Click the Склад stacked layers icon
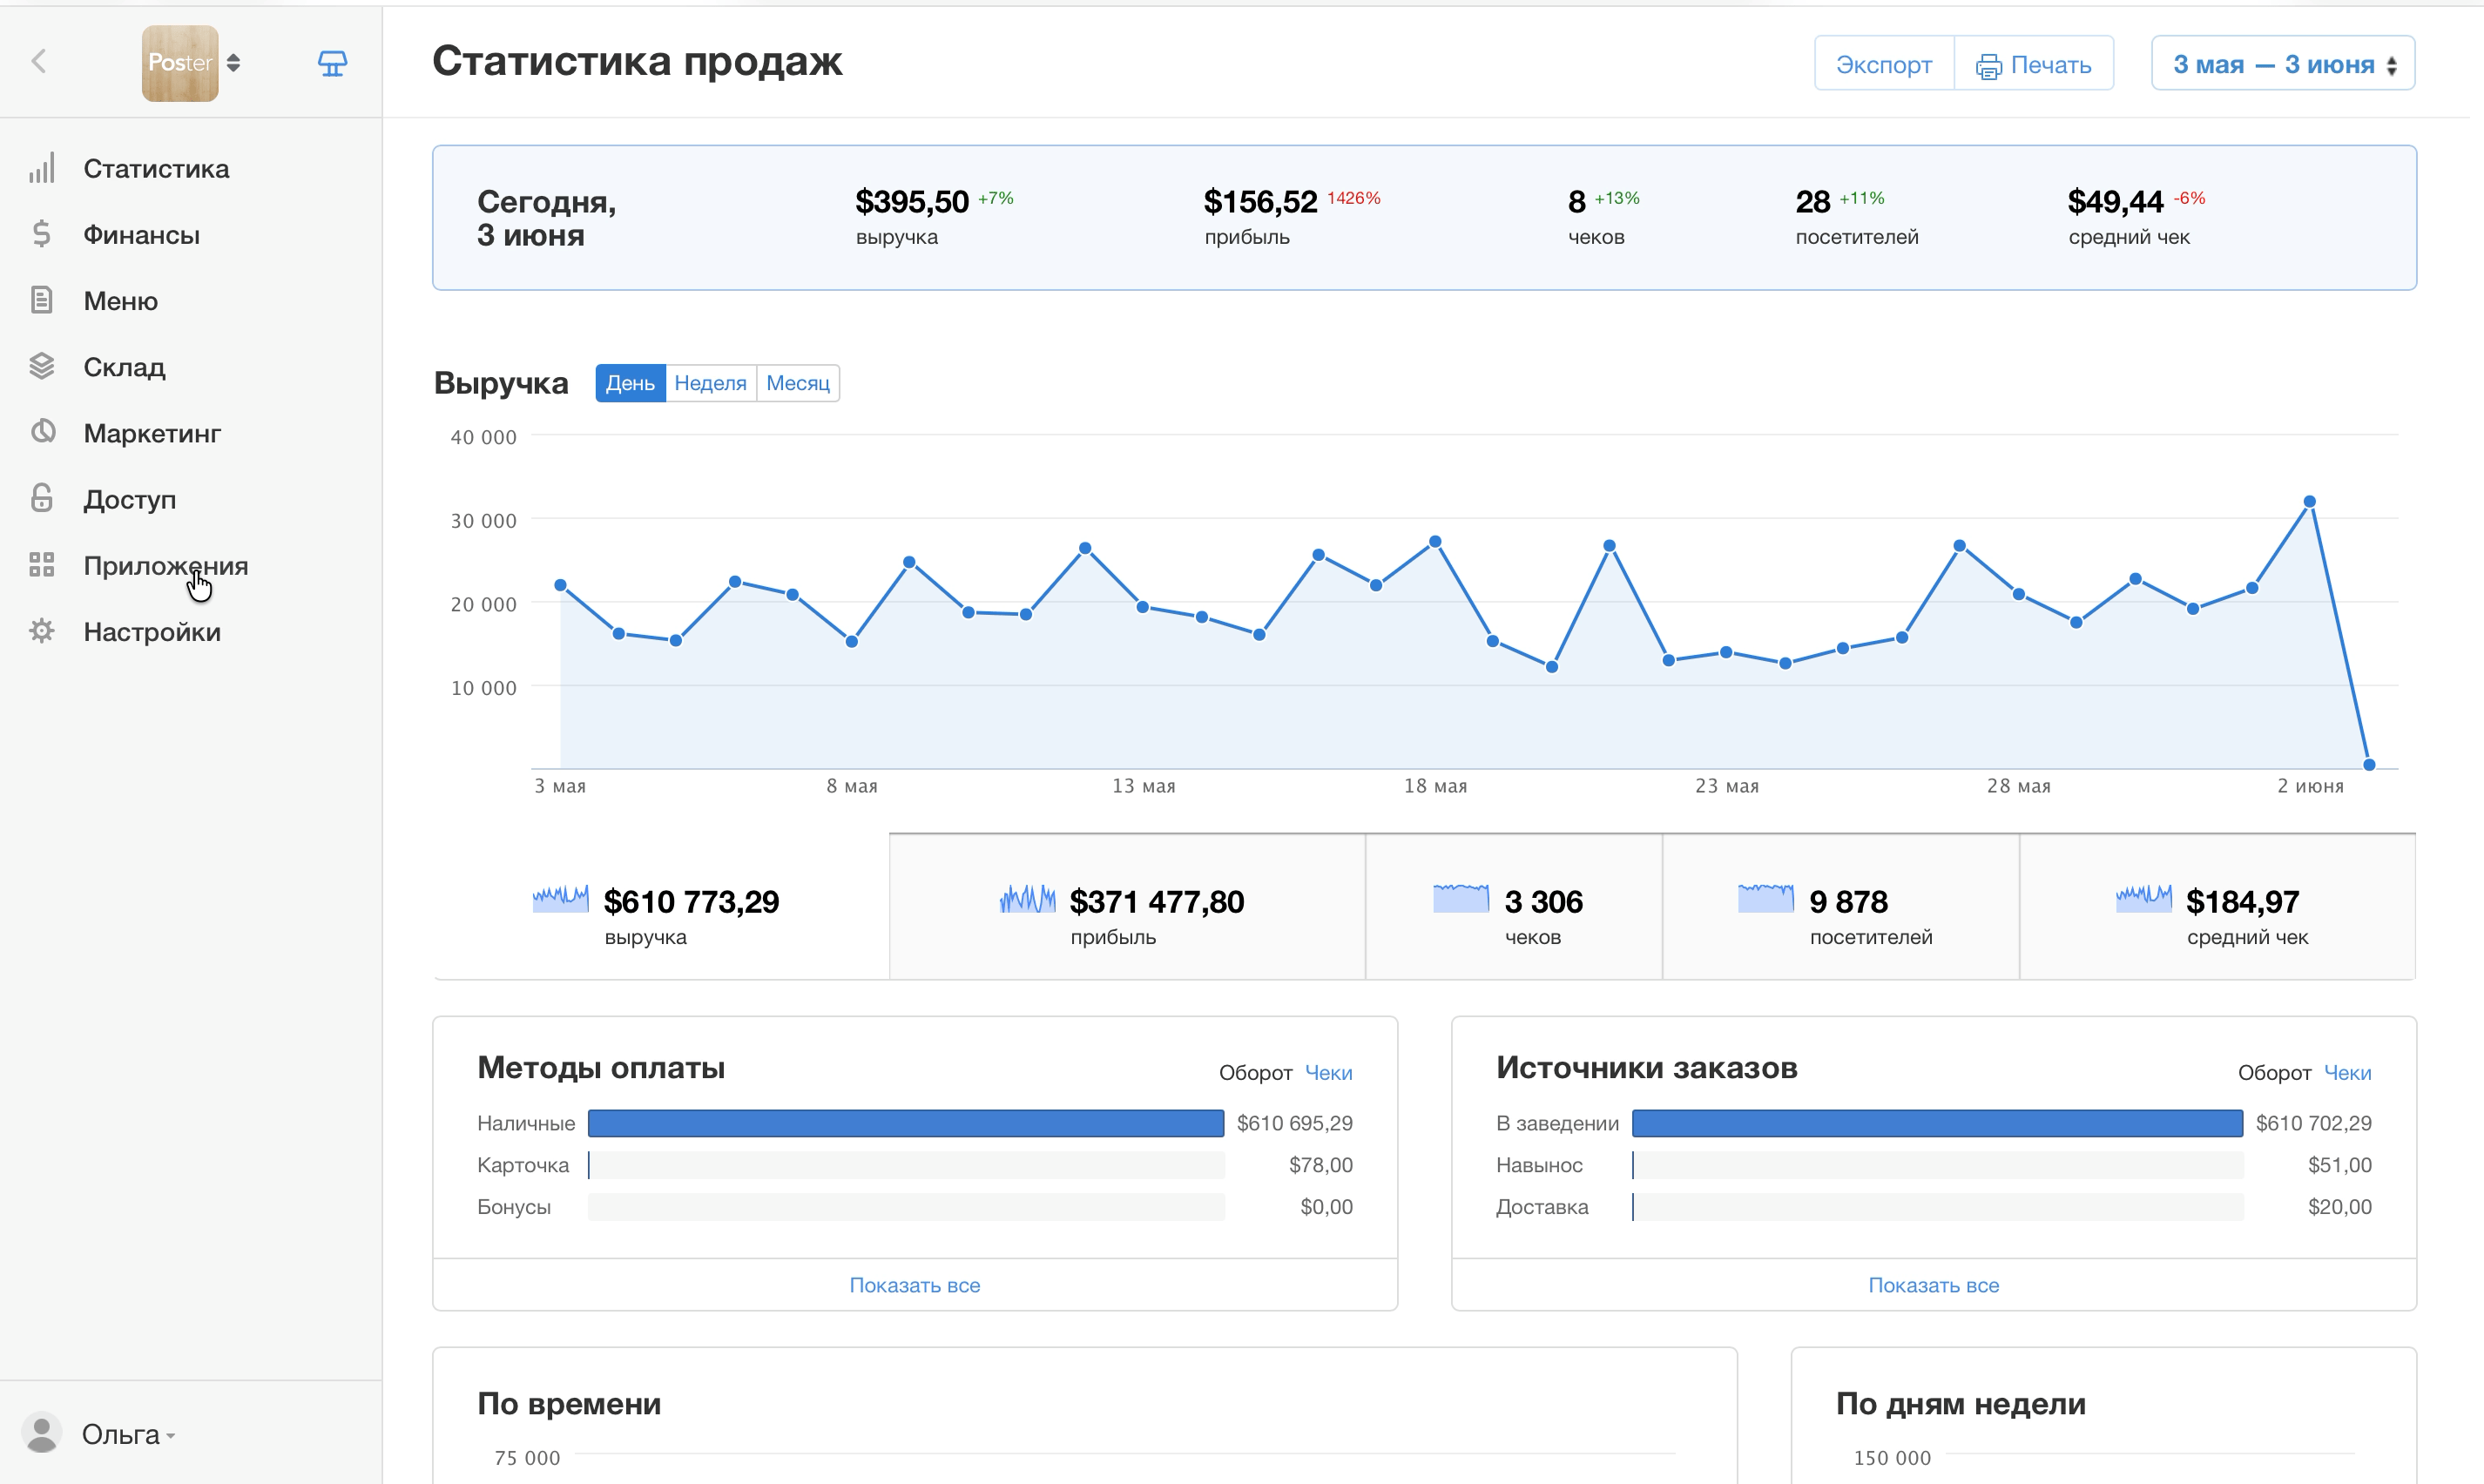 pyautogui.click(x=42, y=366)
